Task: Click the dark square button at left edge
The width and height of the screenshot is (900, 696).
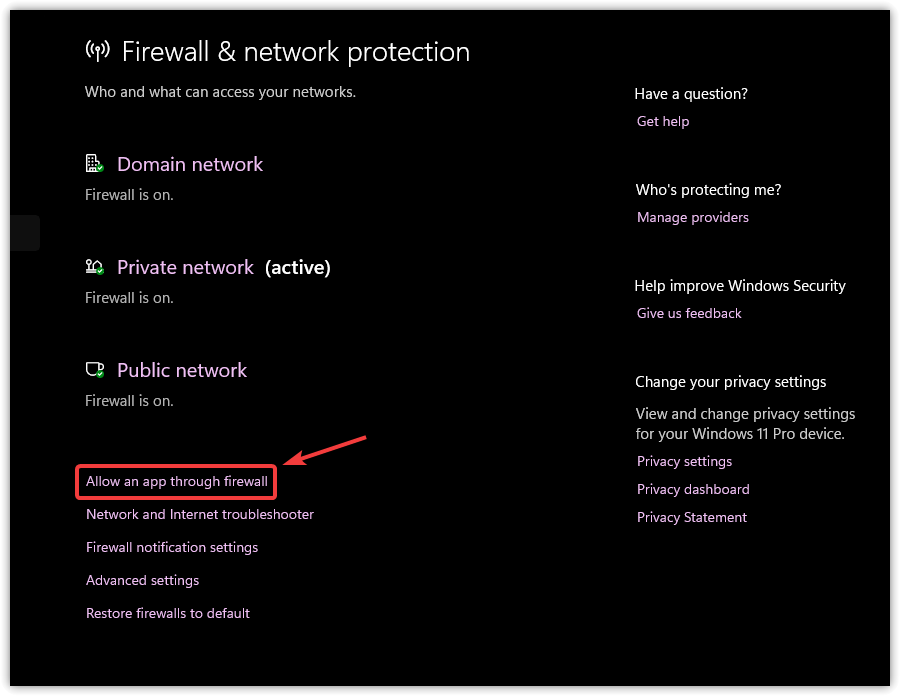Action: pos(24,233)
